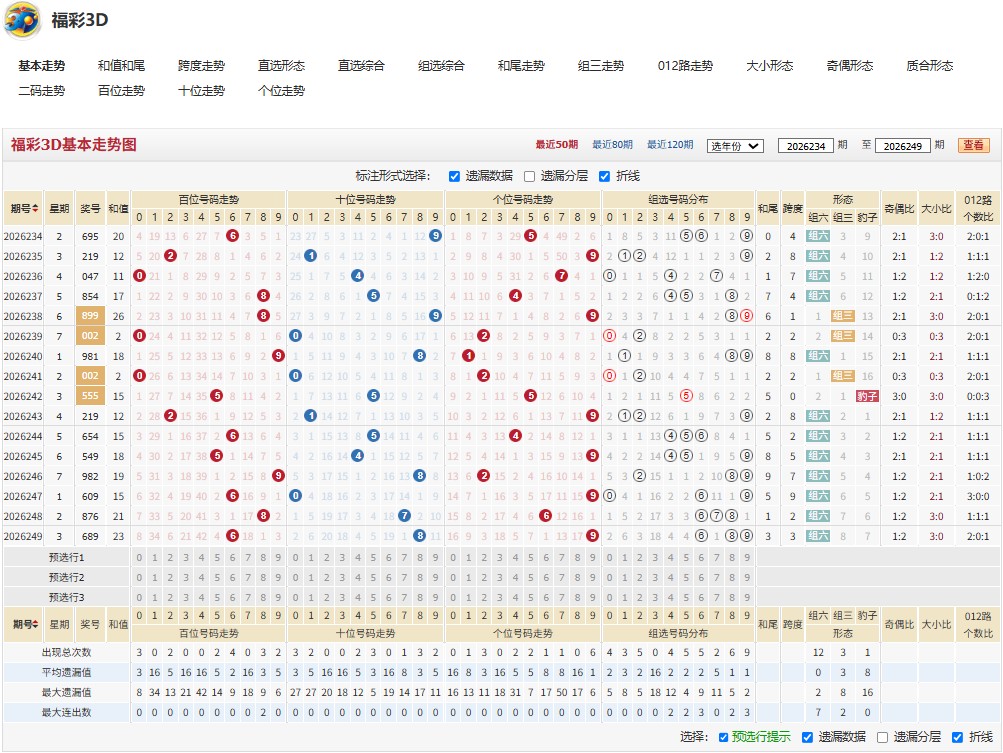Click blue ball 9 in row 2026234
The width and height of the screenshot is (1003, 753).
pyautogui.click(x=436, y=236)
